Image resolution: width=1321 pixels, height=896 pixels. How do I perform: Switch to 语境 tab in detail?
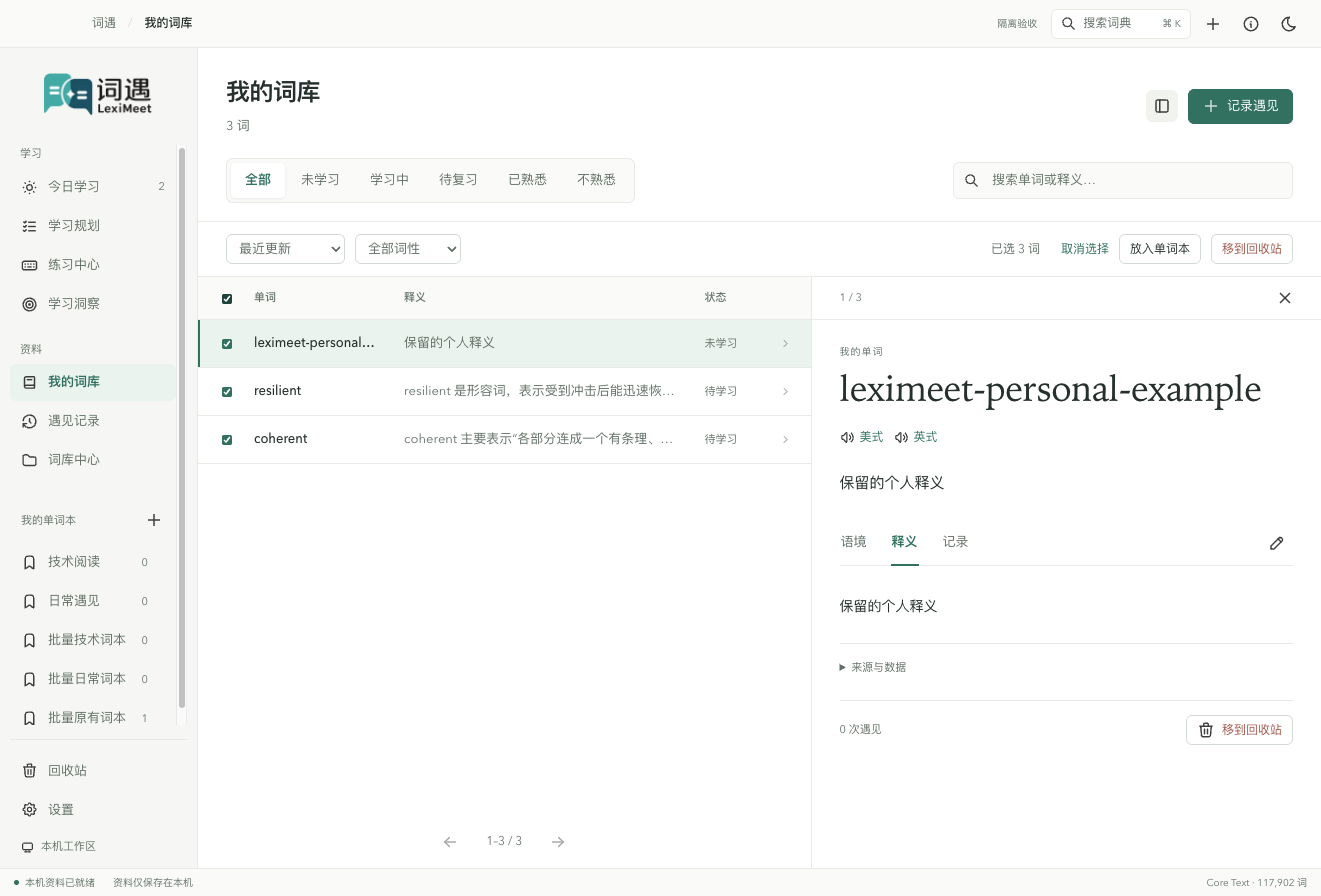click(x=853, y=542)
